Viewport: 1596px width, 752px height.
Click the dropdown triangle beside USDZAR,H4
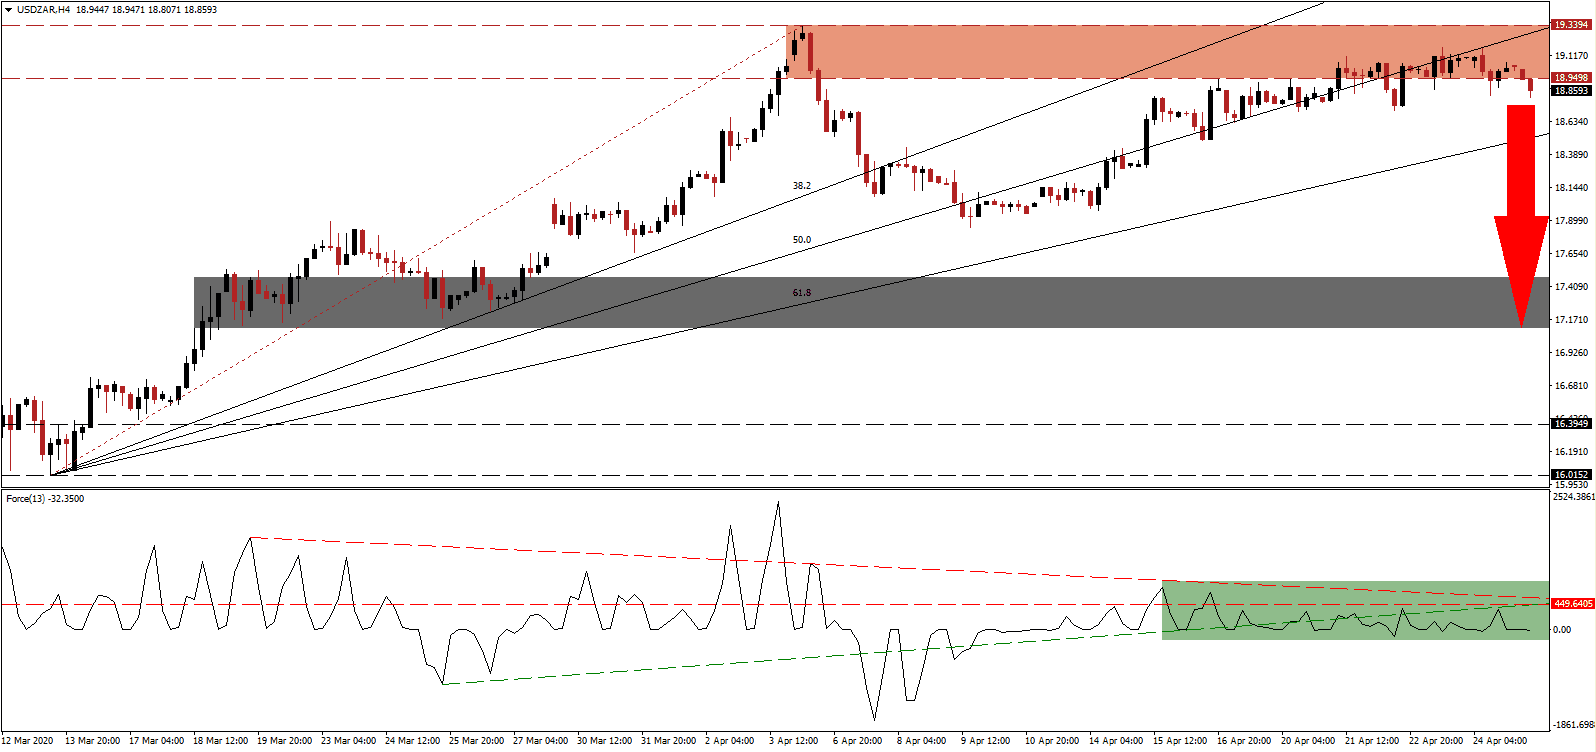point(8,10)
